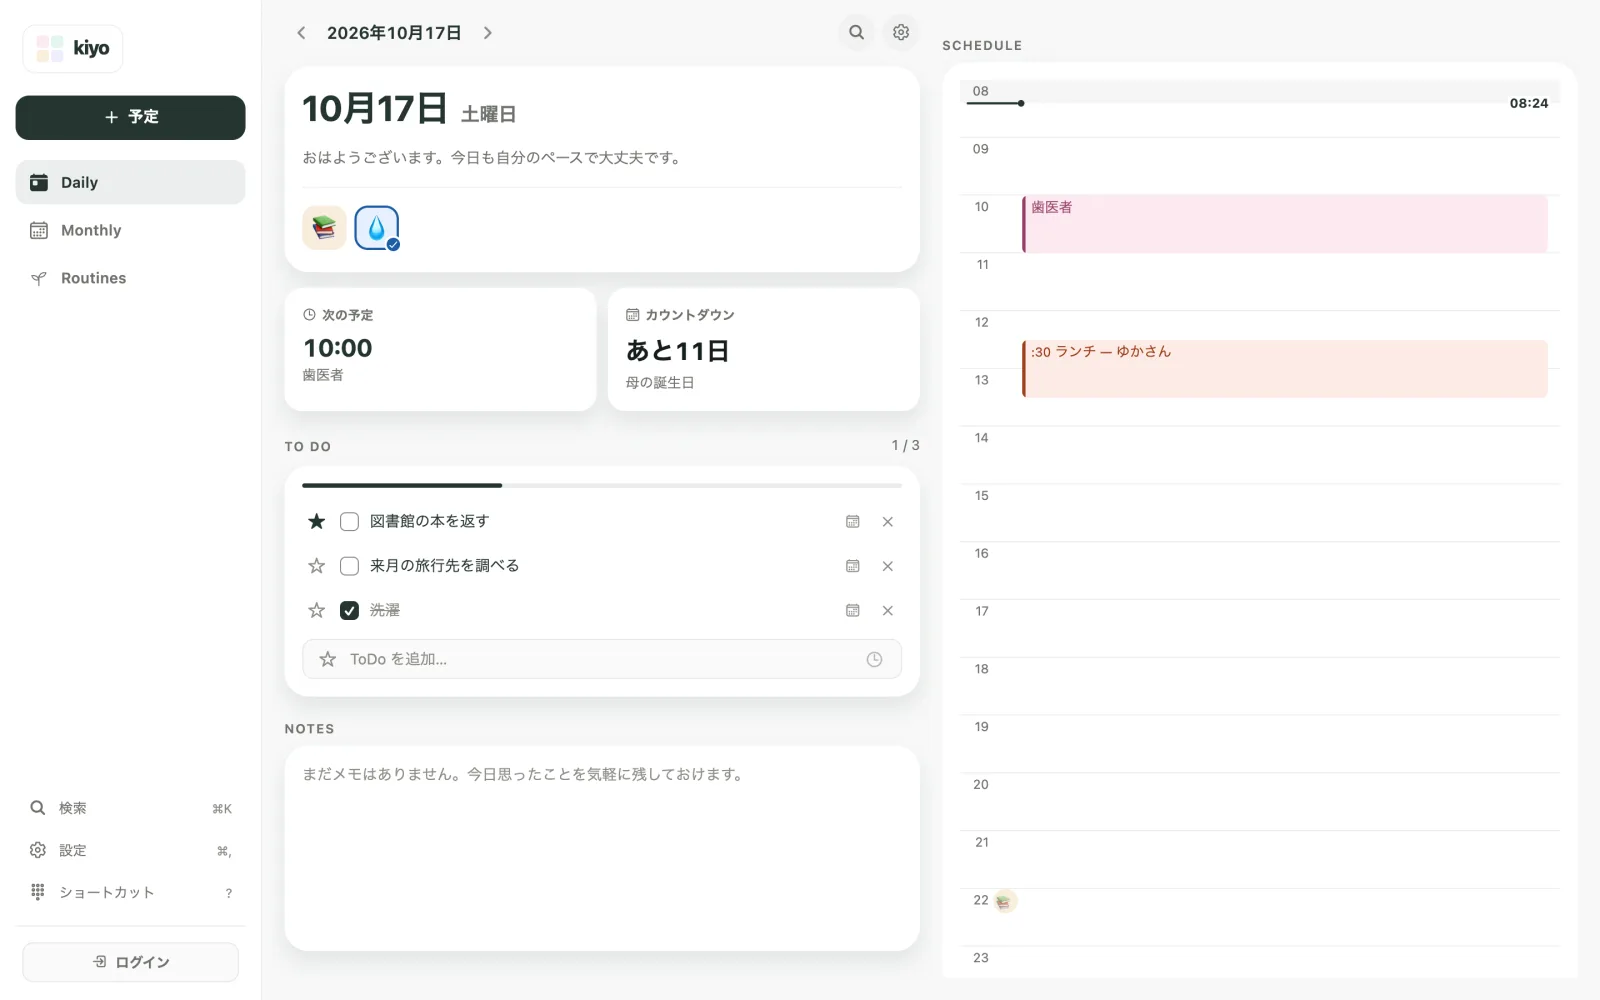Open calendar icon for 図書館の本を返す
1600x1000 pixels.
[x=853, y=522]
